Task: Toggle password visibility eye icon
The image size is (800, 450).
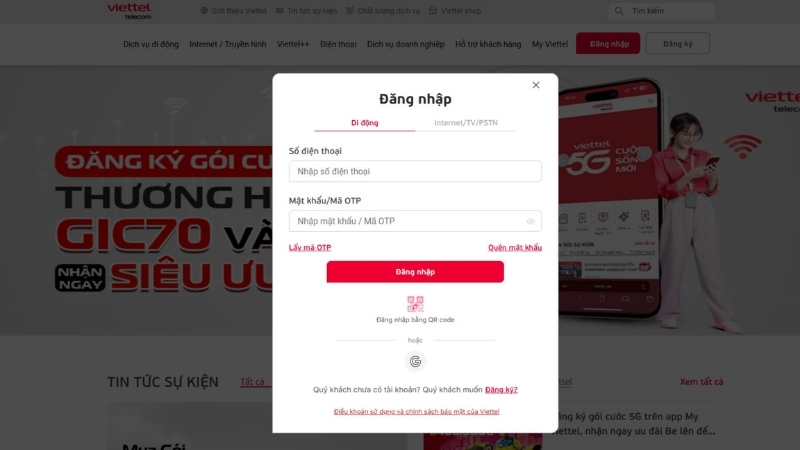Action: [x=531, y=221]
